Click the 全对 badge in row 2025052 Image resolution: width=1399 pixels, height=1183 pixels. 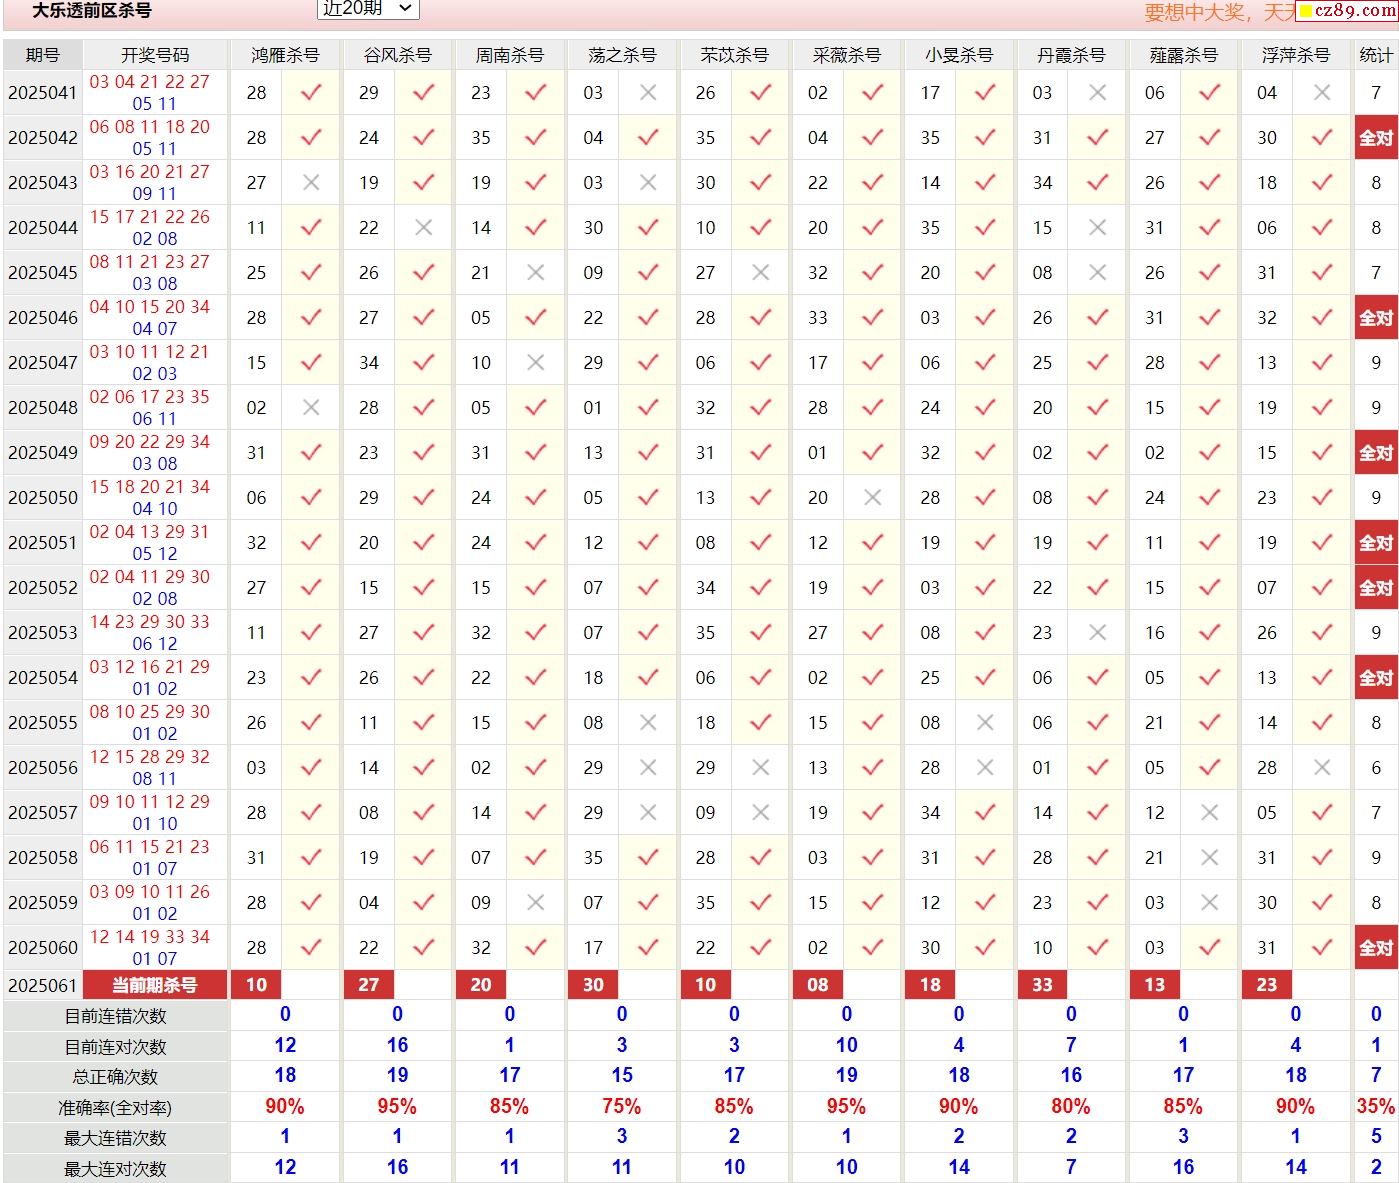tap(1376, 588)
